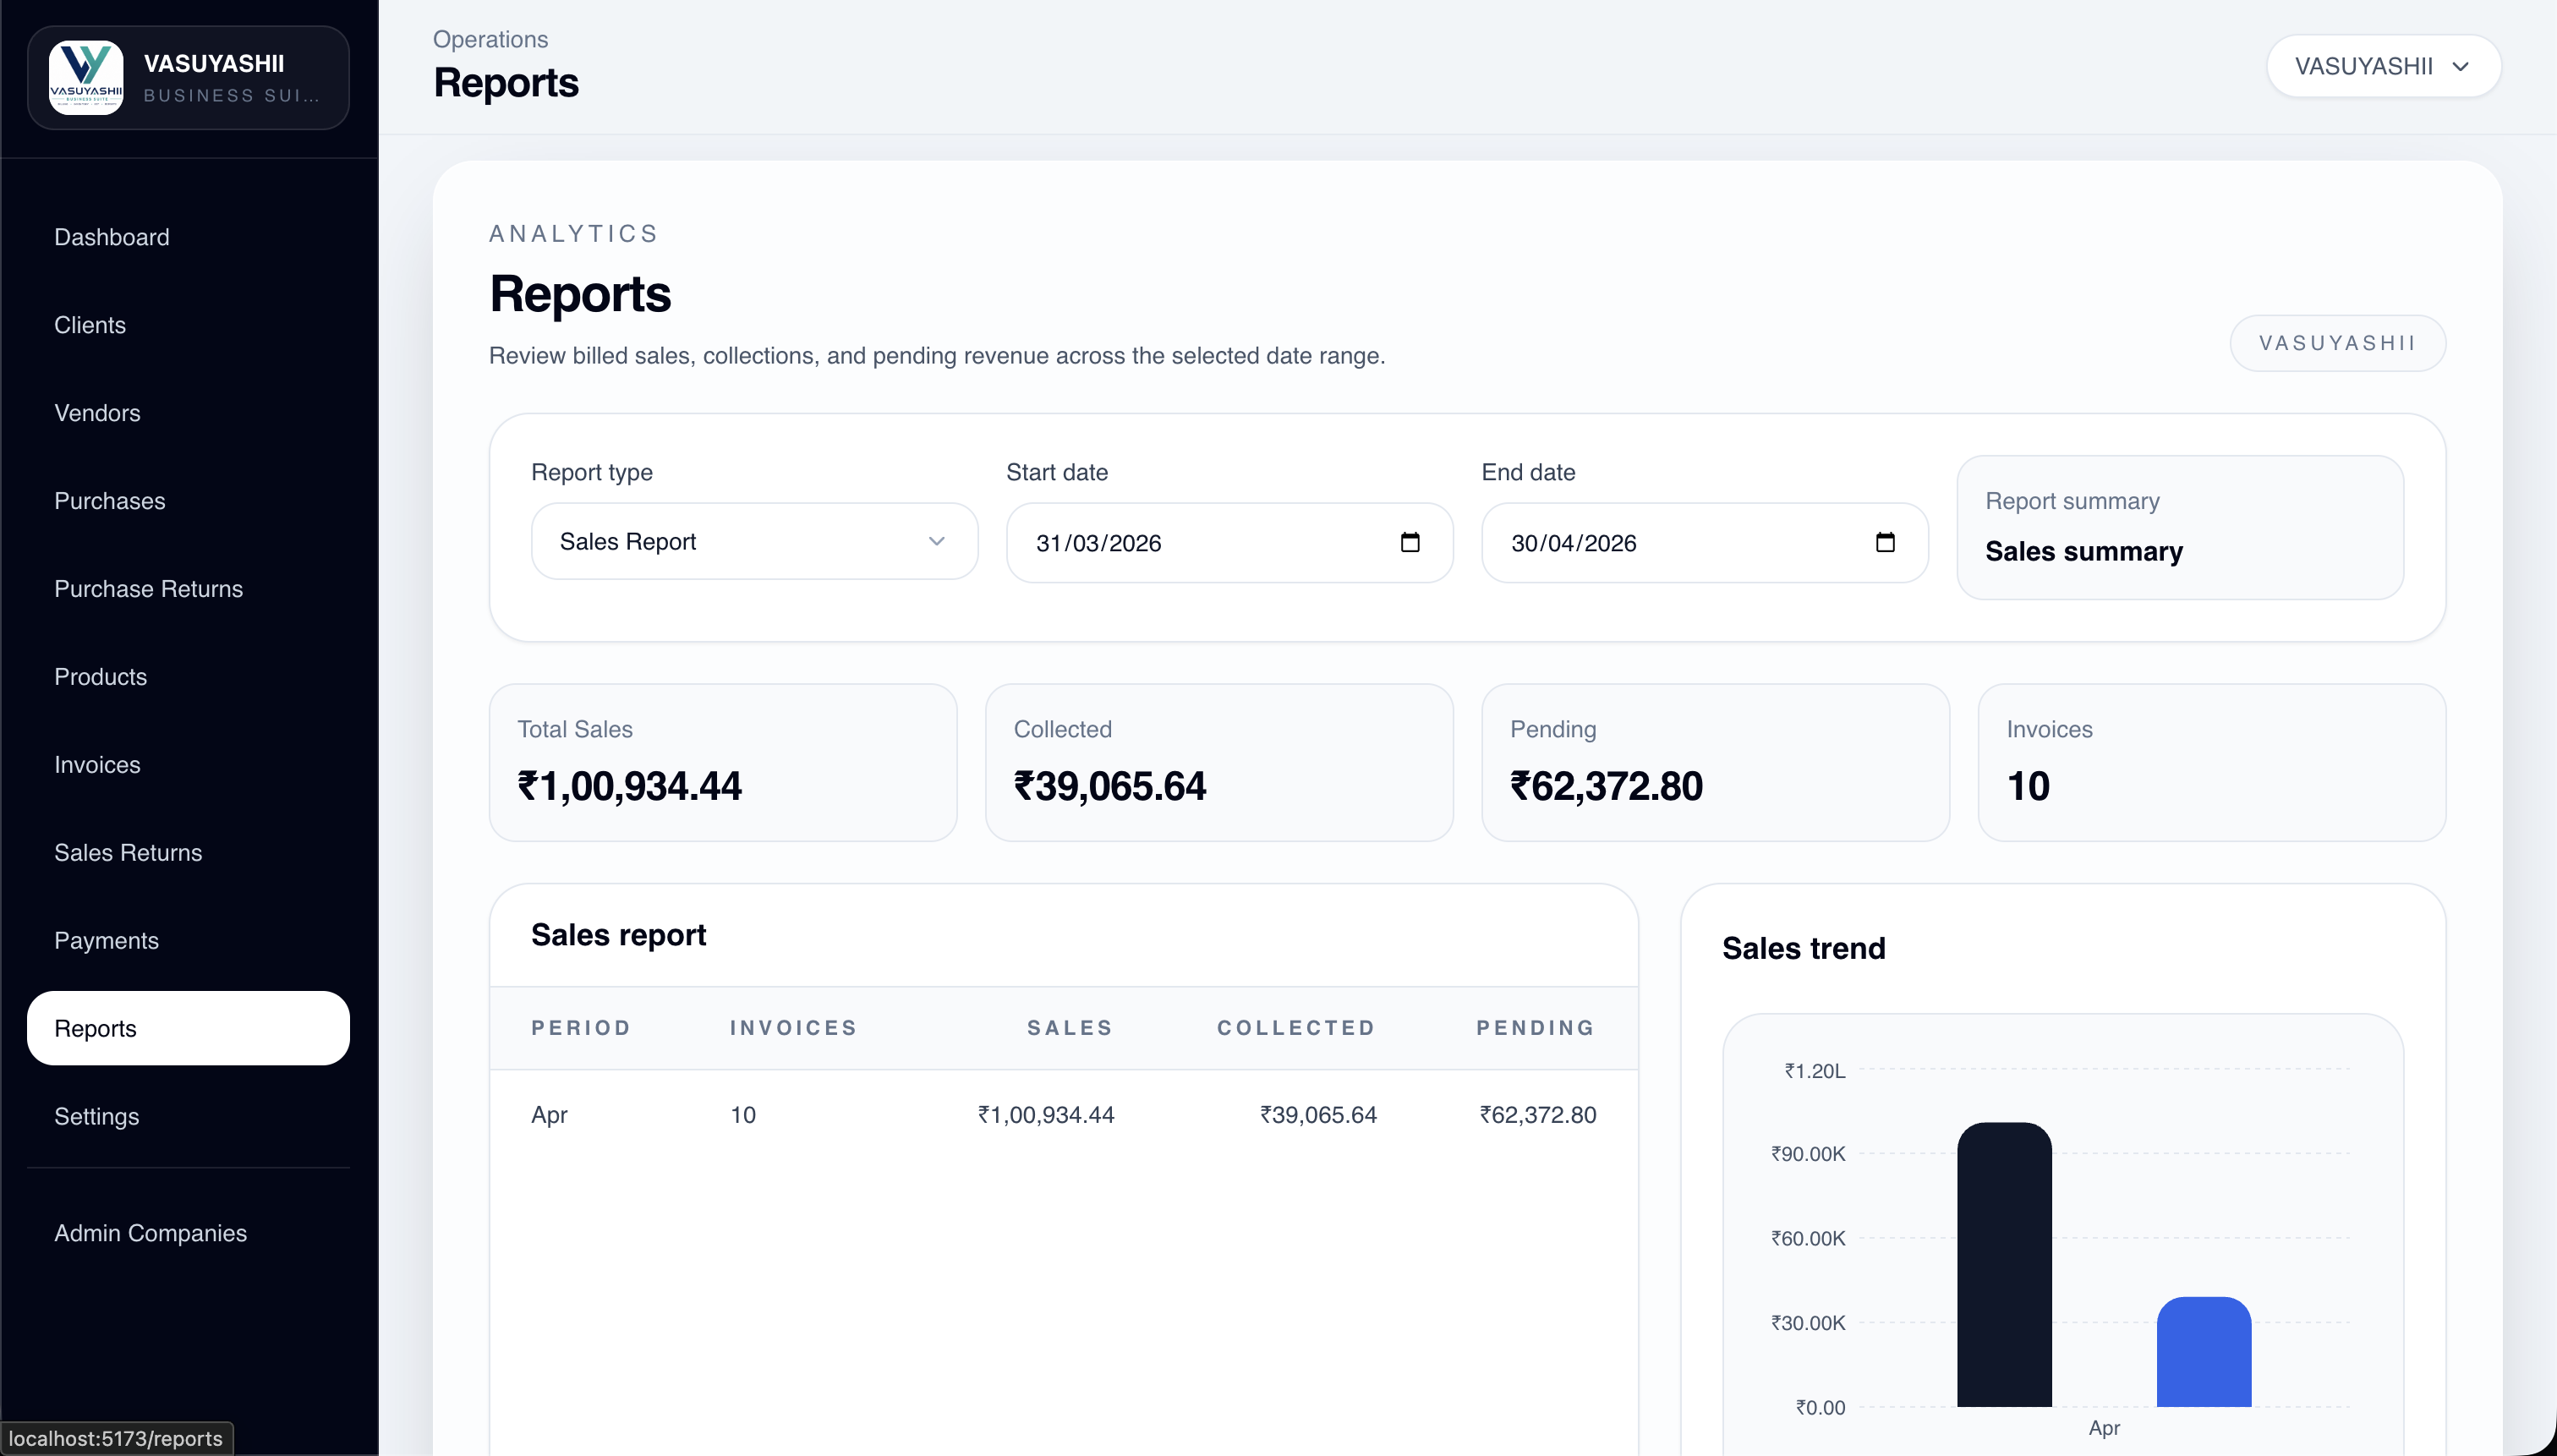
Task: Click the VASUYASHII Business Suite brand card
Action: 188,77
